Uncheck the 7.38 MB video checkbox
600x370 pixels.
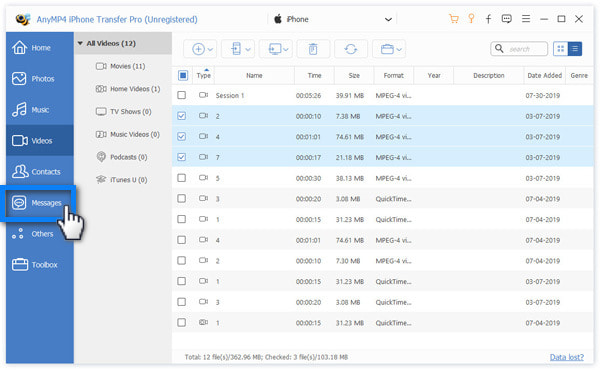[182, 116]
